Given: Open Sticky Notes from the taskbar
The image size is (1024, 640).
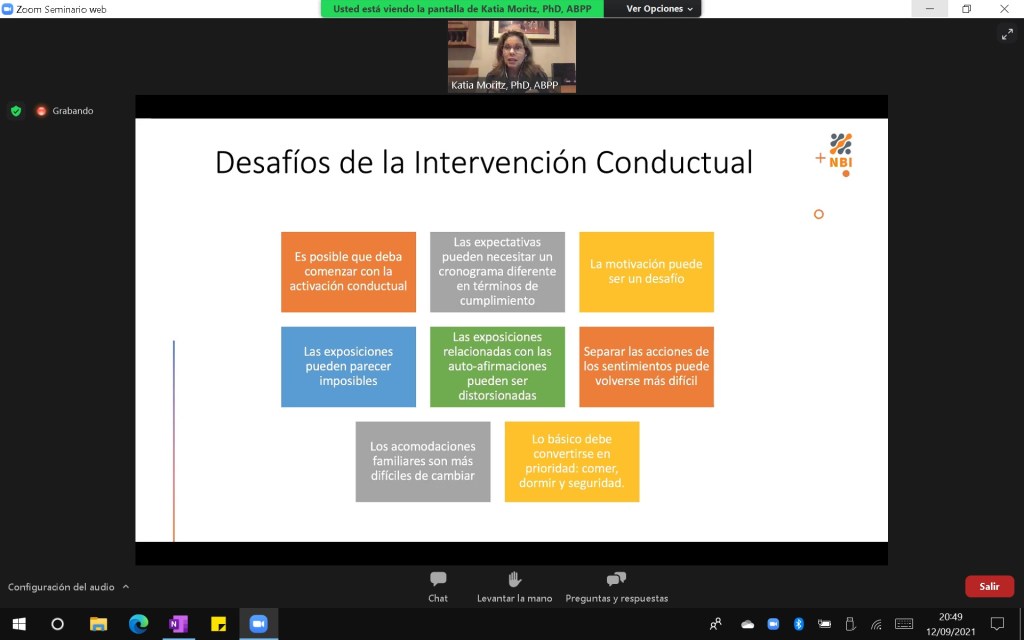Looking at the screenshot, I should (218, 624).
